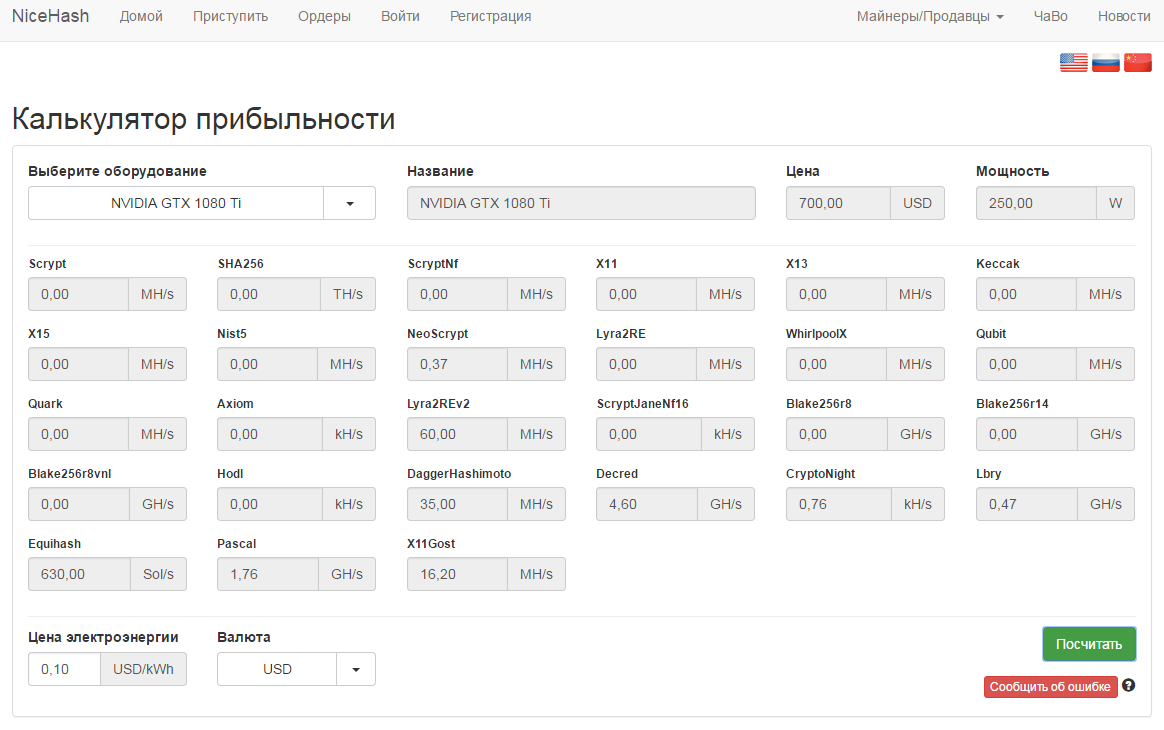Click the Equihash hashrate field
This screenshot has height=730, width=1164.
tap(79, 574)
